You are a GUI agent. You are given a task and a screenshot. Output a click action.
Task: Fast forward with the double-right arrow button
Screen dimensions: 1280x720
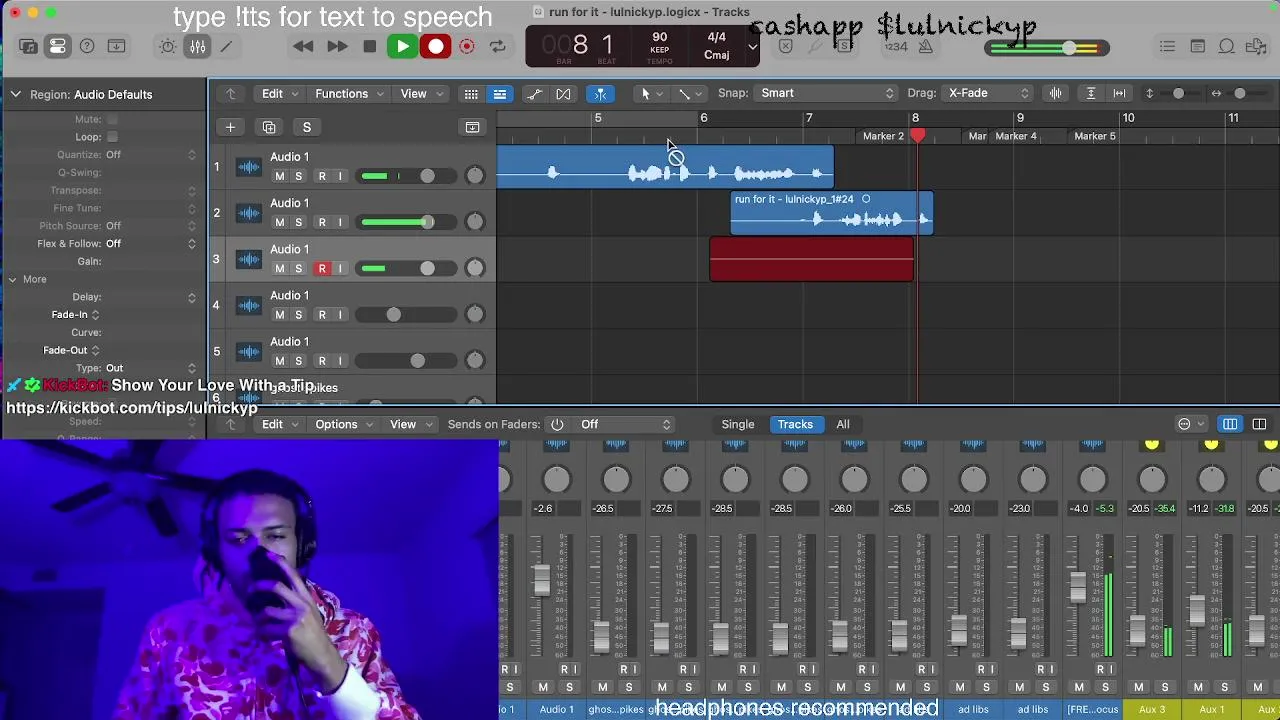(337, 46)
